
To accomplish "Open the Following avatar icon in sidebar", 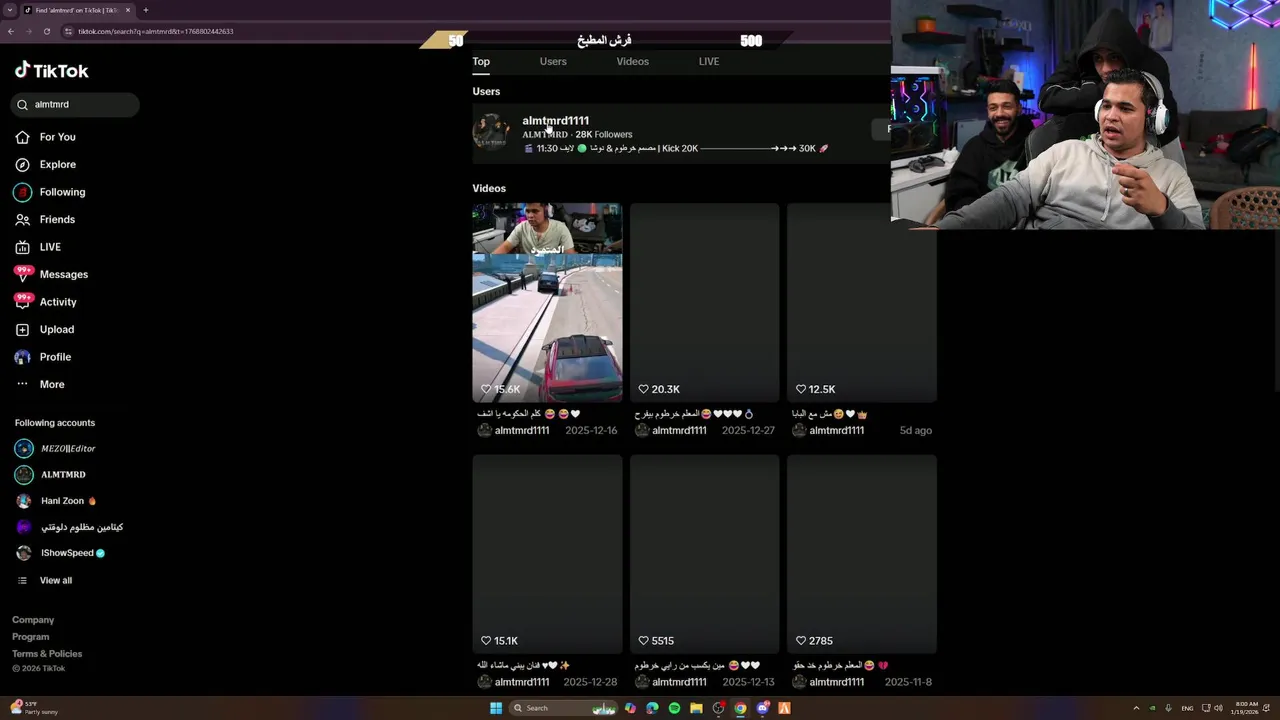I will click(x=22, y=192).
